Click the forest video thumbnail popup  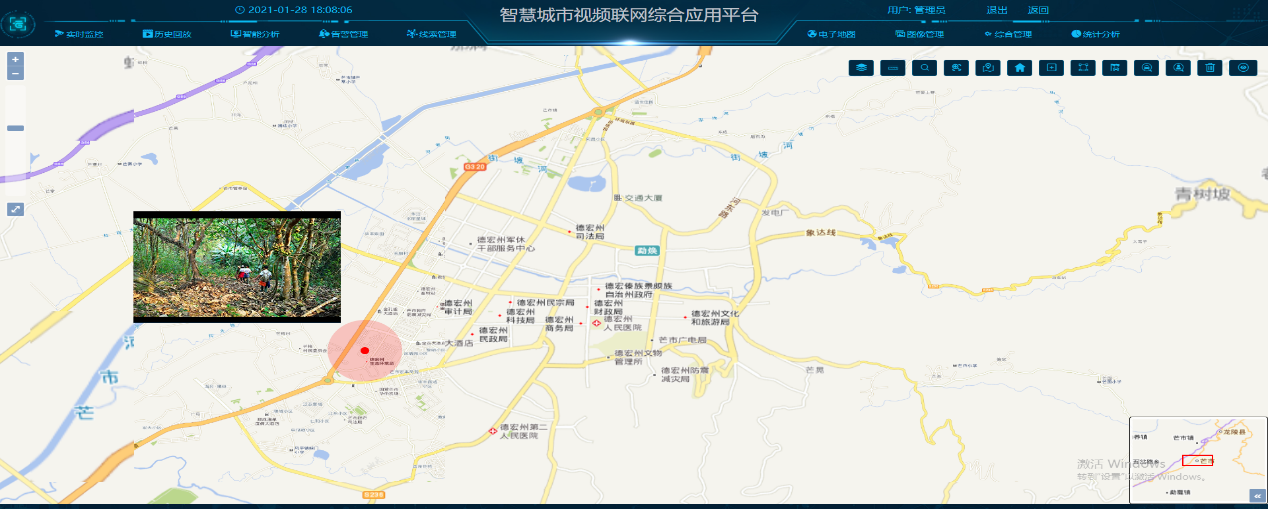click(x=237, y=266)
